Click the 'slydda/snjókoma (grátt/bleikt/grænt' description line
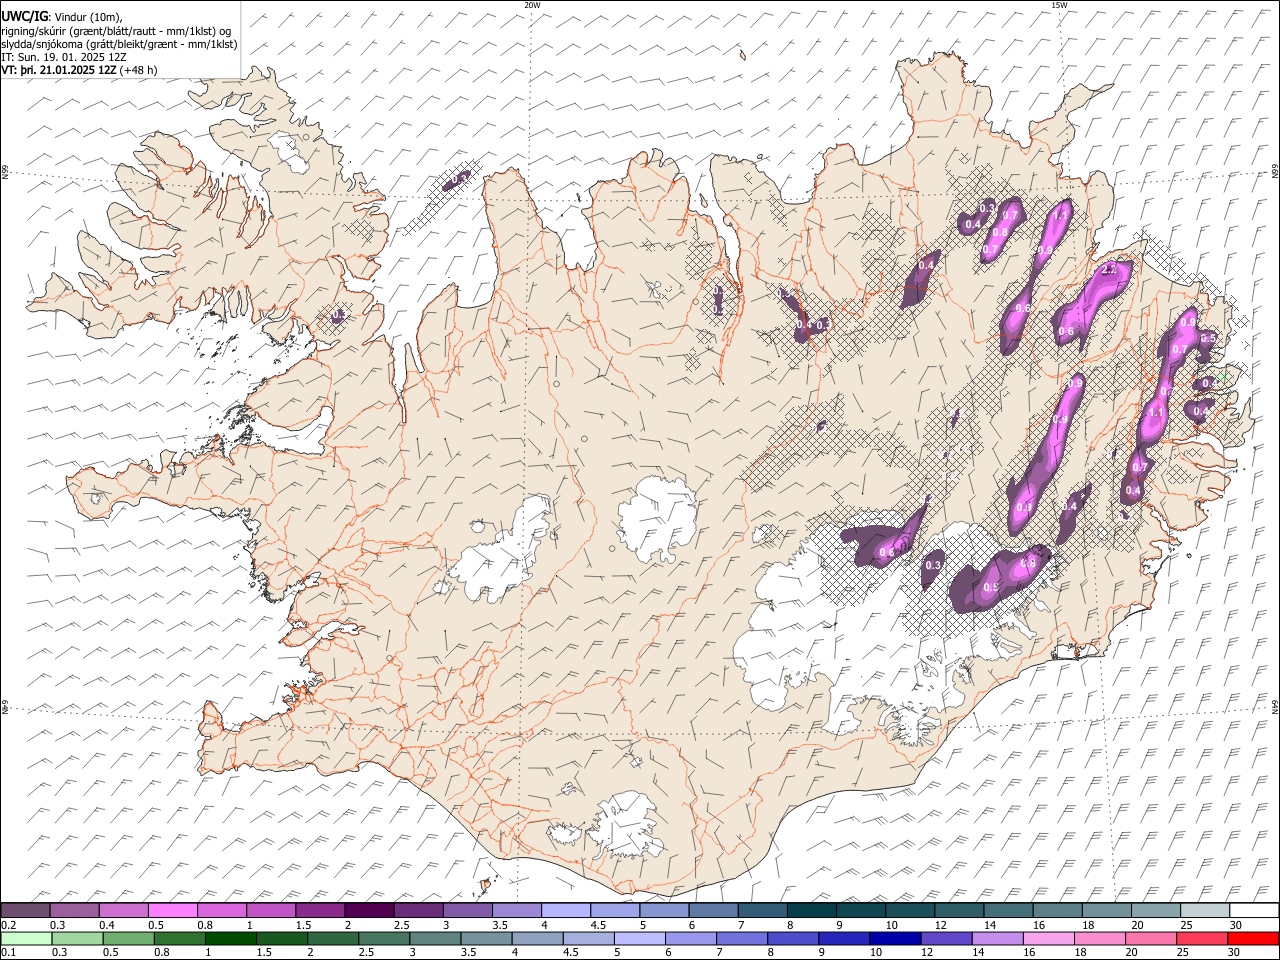Screen dimensions: 1280x960 (x=119, y=44)
